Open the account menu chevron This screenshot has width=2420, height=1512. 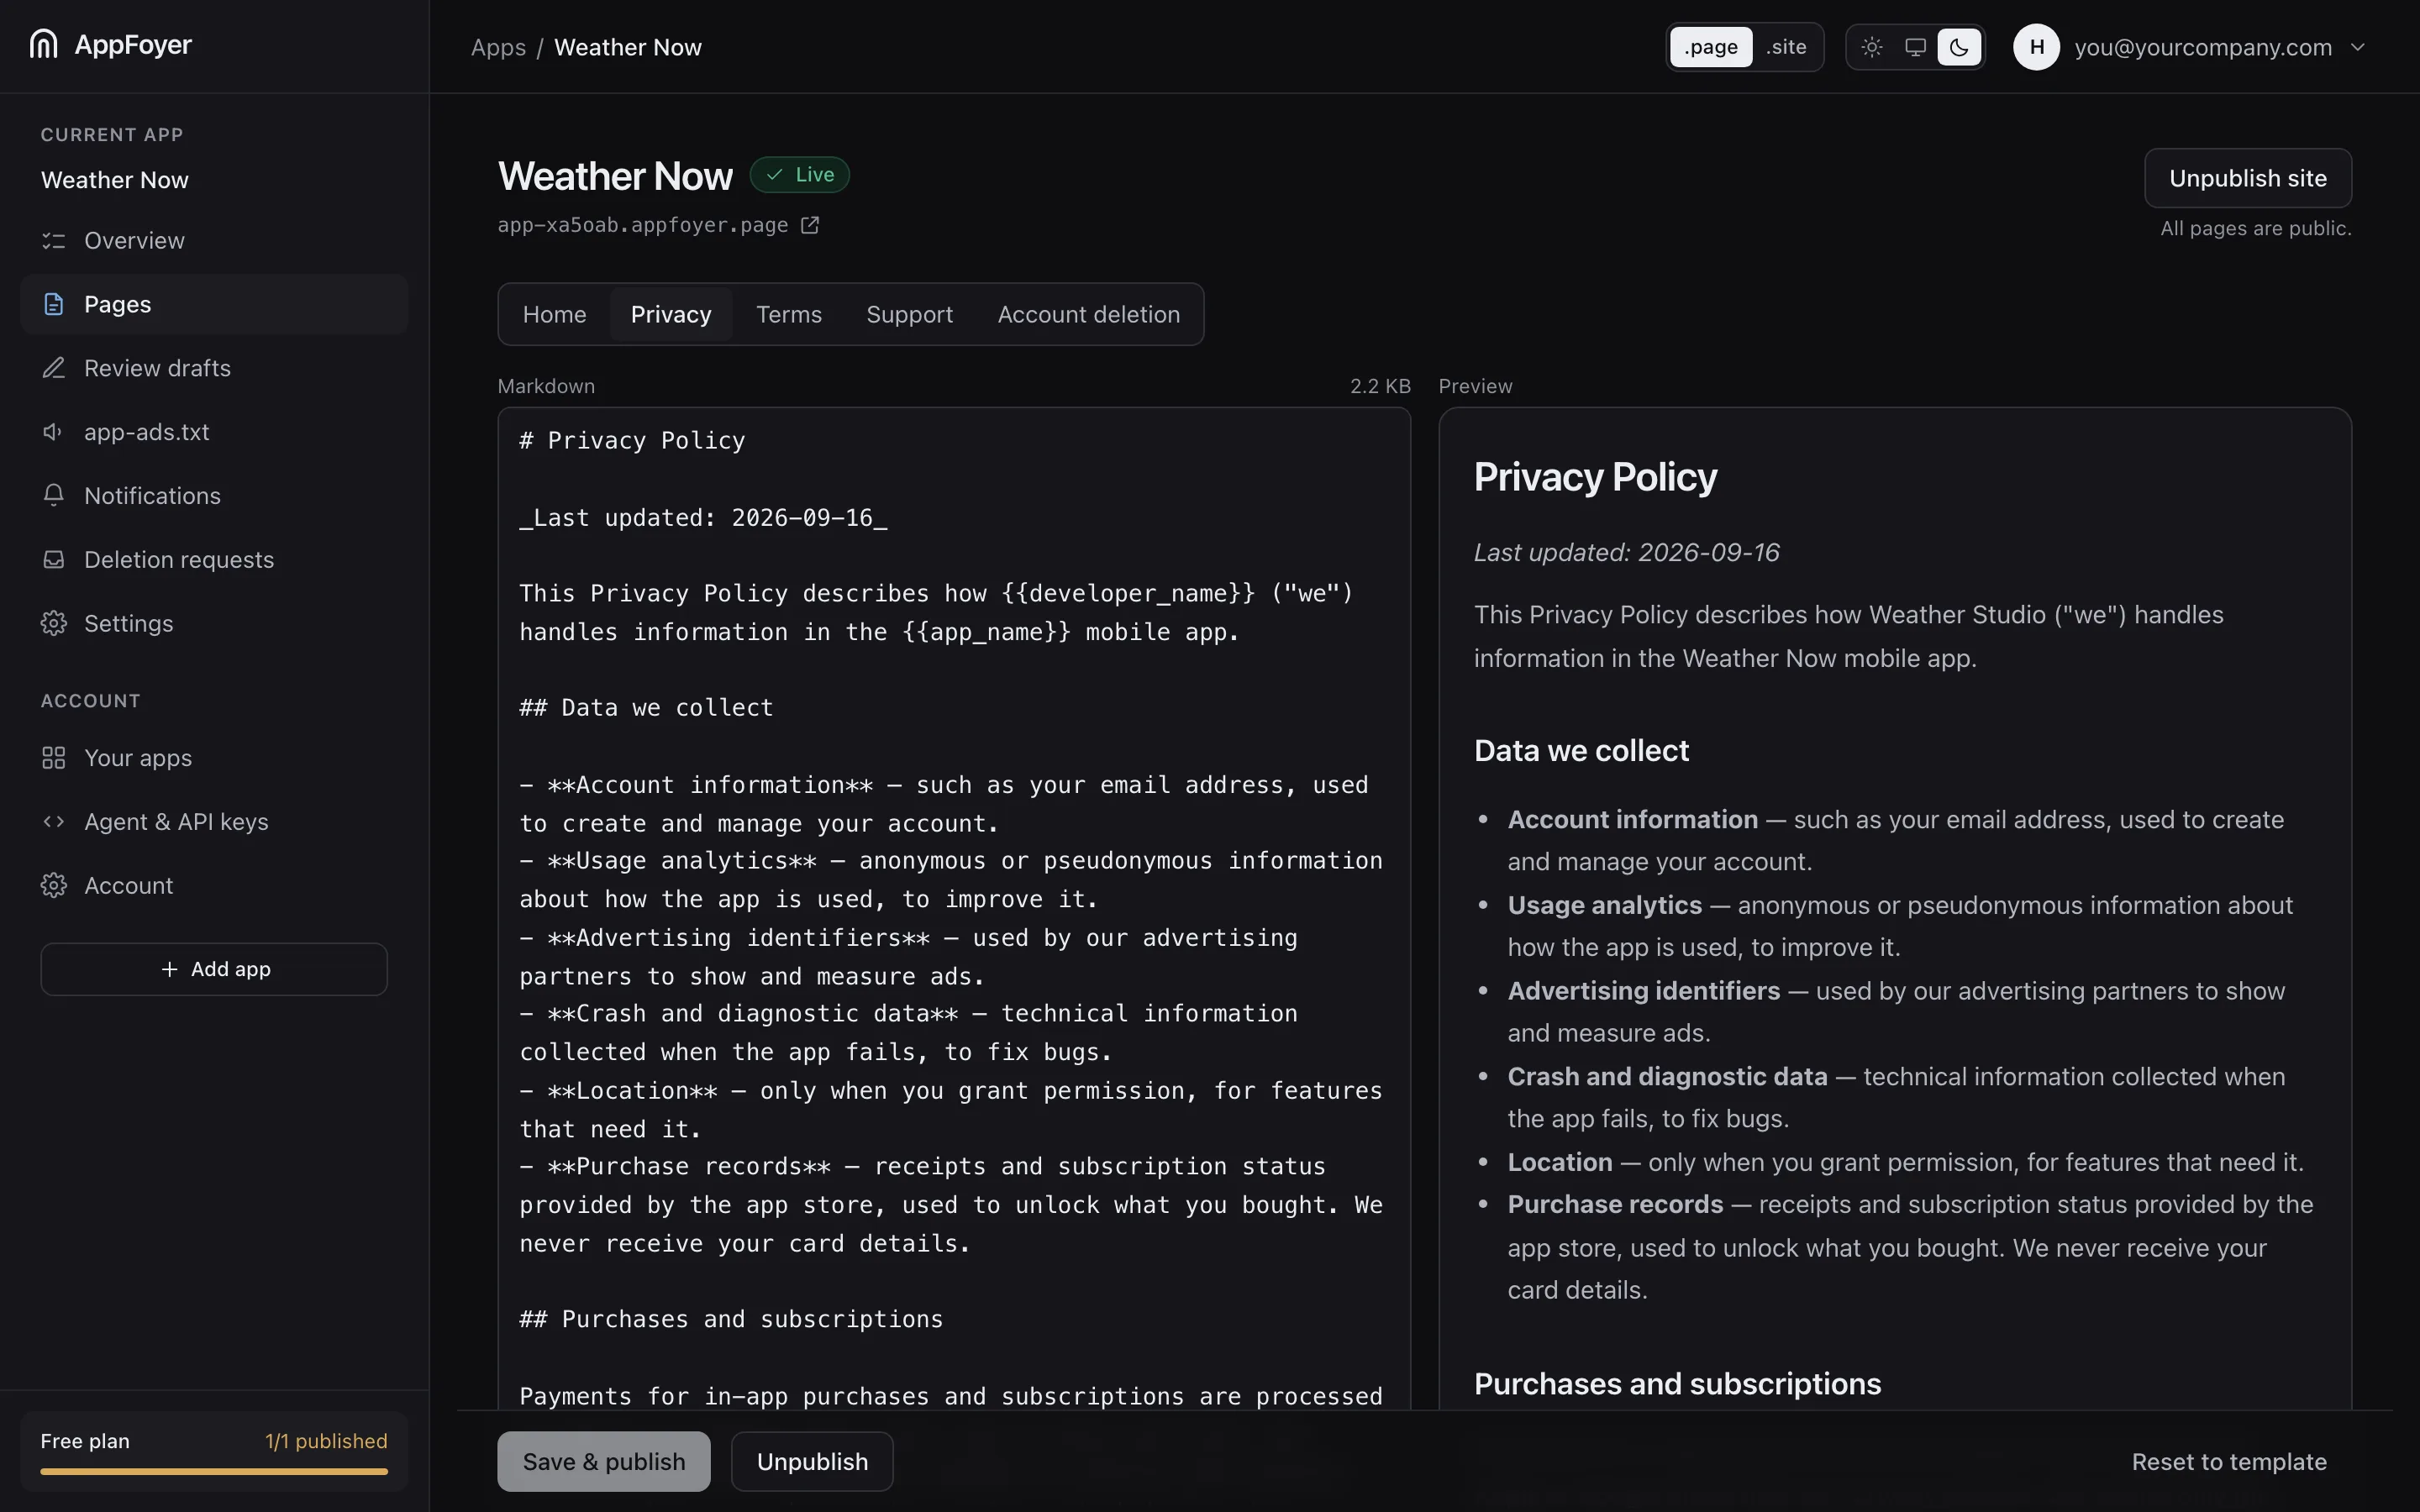click(2358, 47)
